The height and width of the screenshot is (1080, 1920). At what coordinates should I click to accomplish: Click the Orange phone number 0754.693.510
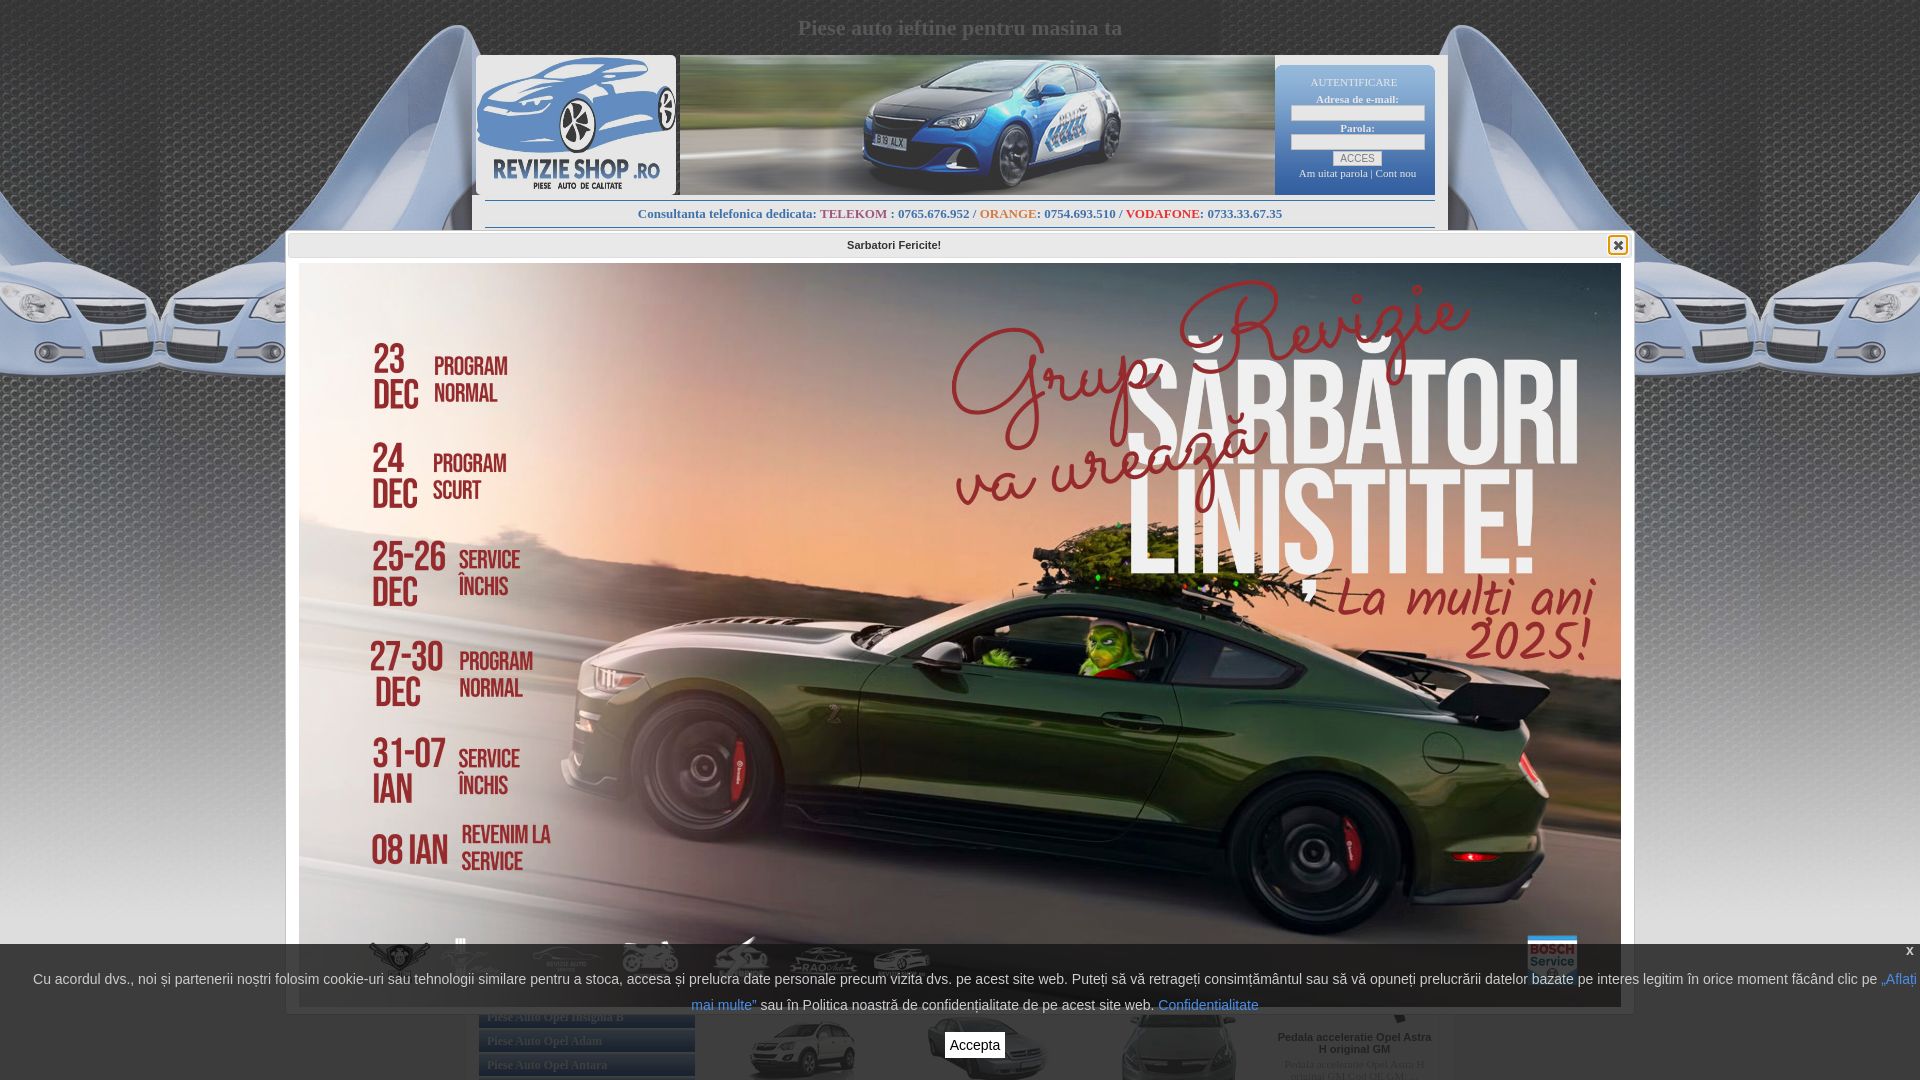(x=1079, y=214)
